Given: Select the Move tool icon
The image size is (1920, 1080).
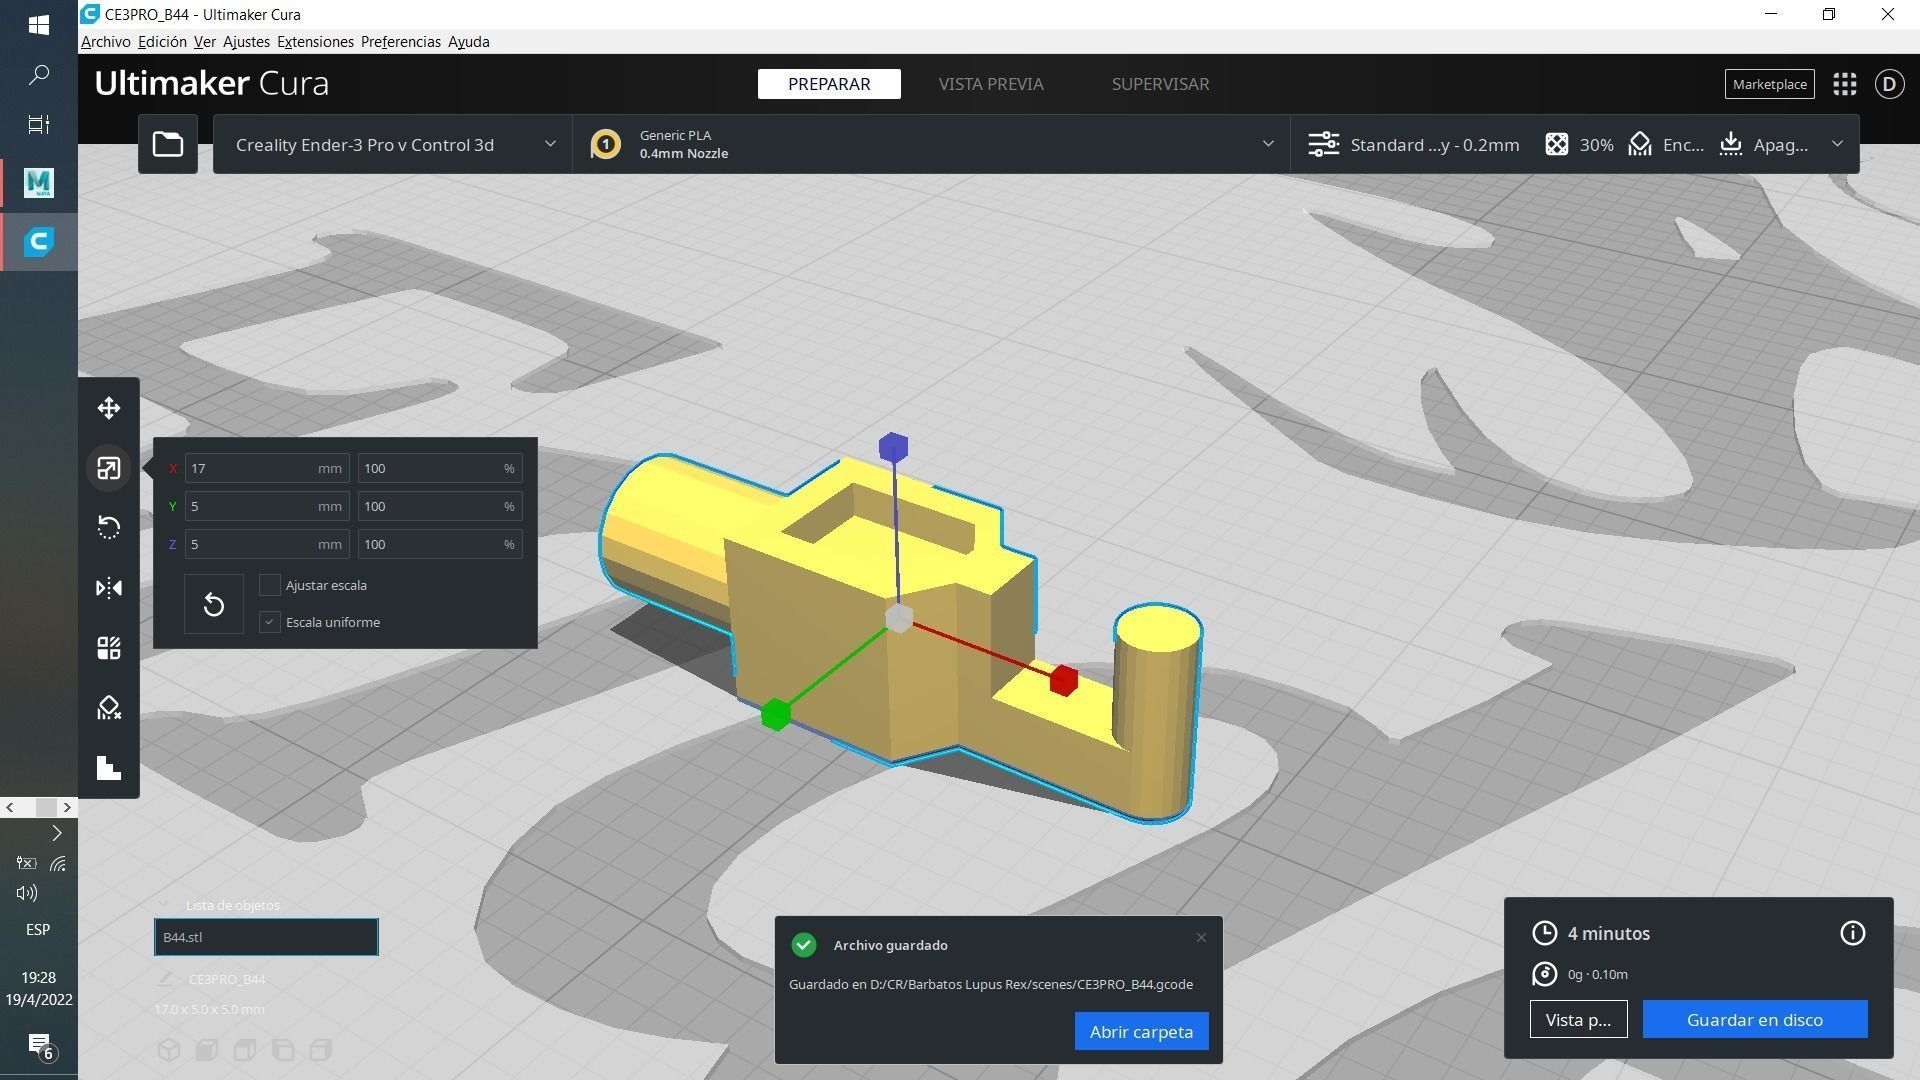Looking at the screenshot, I should pos(109,408).
